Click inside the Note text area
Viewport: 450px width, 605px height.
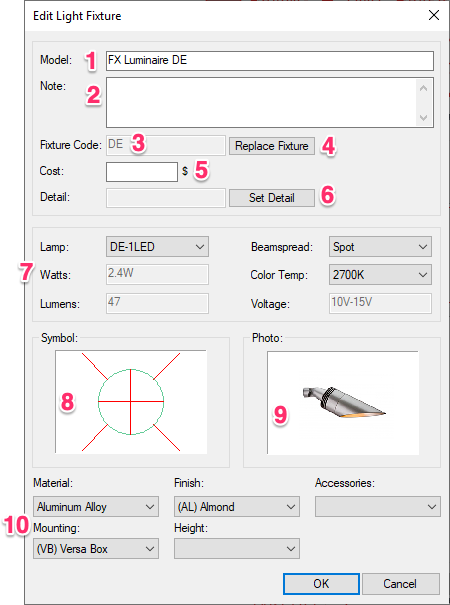pyautogui.click(x=261, y=102)
